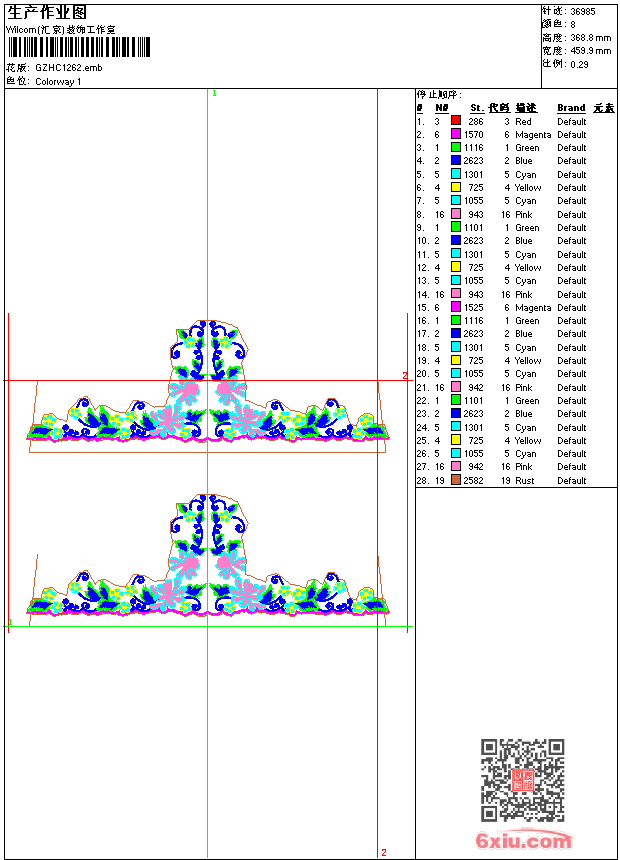
Task: Click the Rust color description
Action: (x=525, y=480)
